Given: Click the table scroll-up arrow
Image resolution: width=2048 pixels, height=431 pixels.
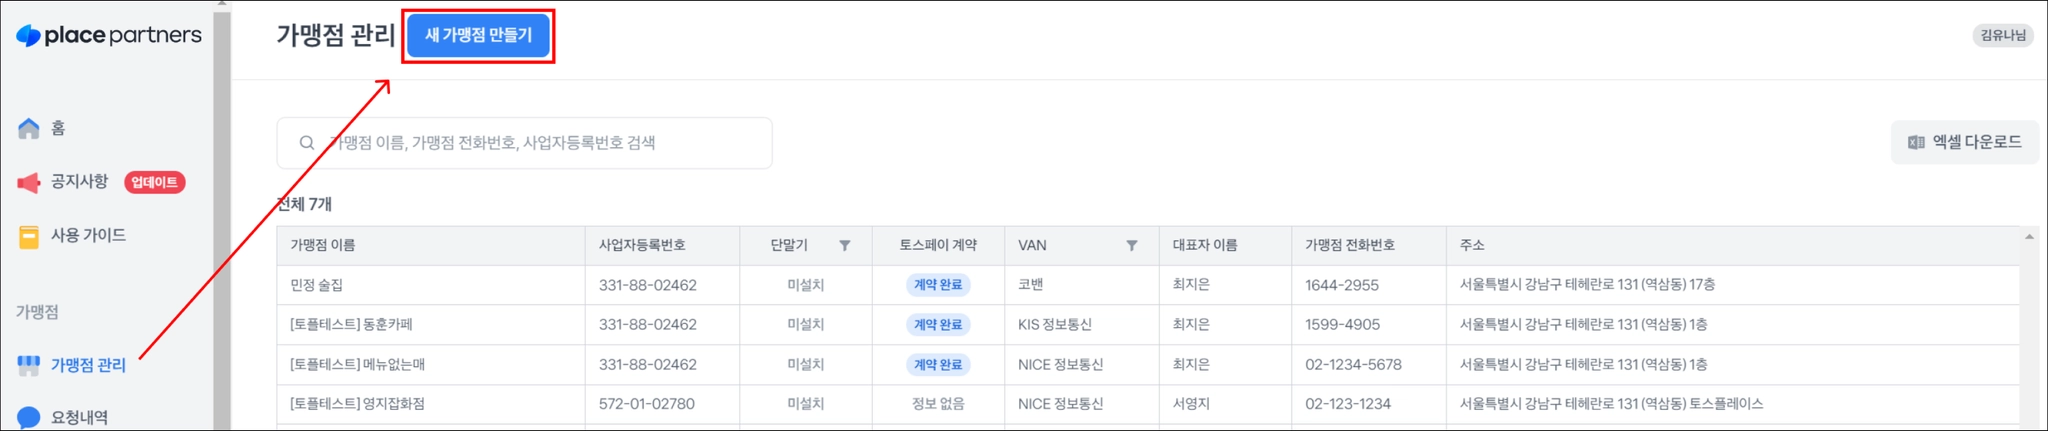Looking at the screenshot, I should [x=2029, y=237].
